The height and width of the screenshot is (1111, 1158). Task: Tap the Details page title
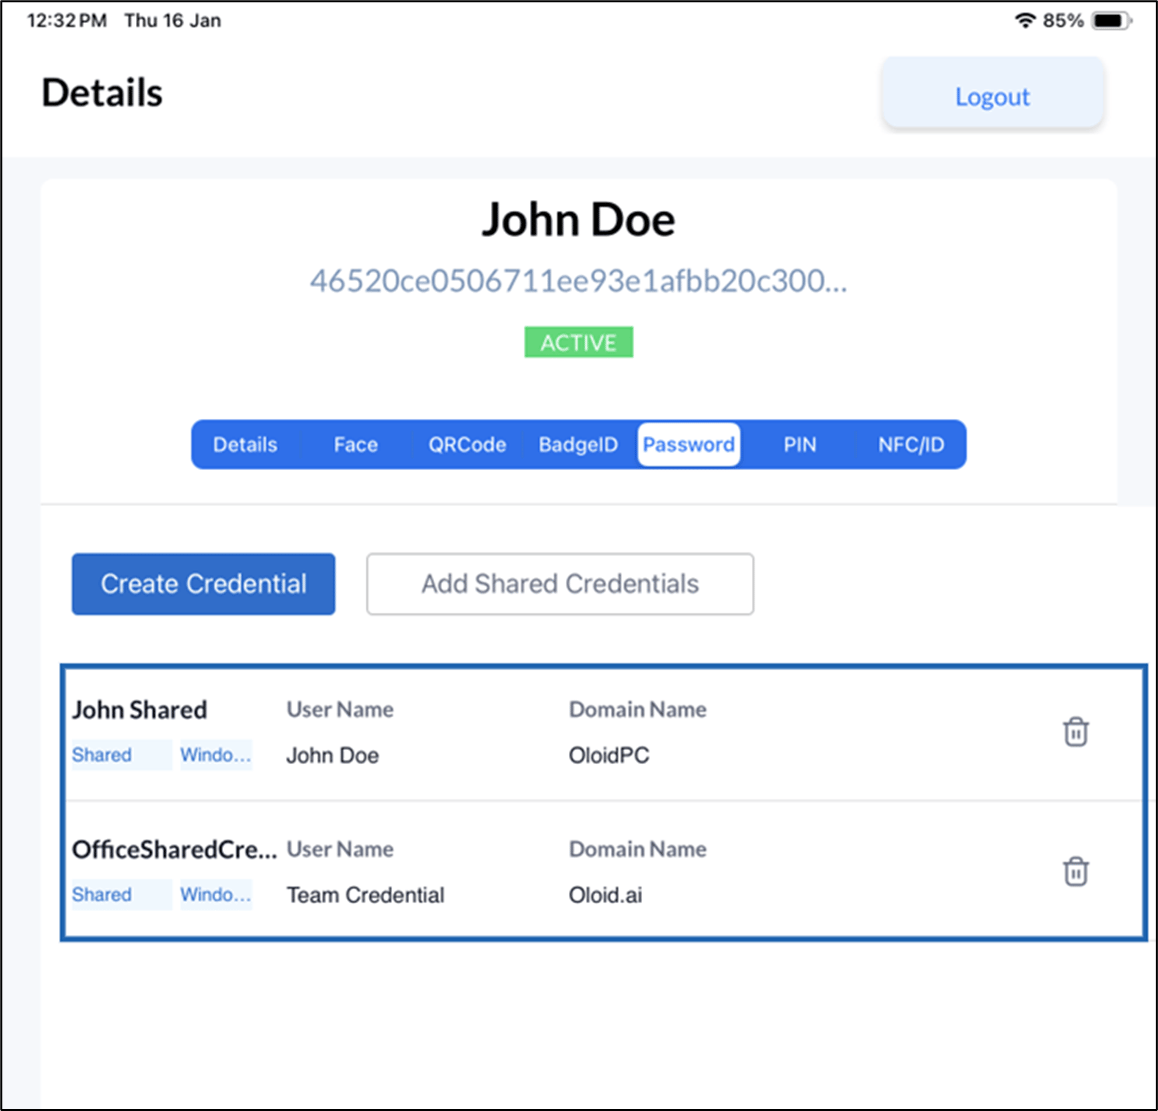[102, 93]
